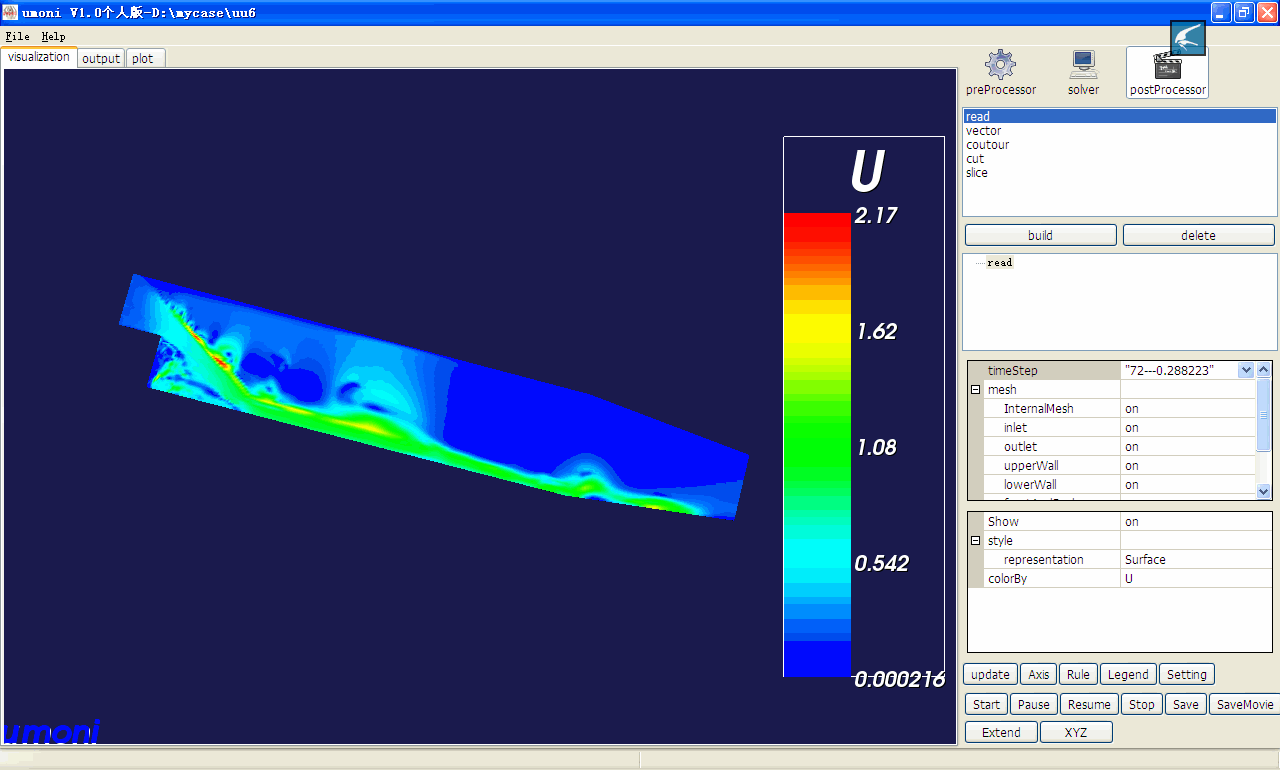Start the animation playback

[x=986, y=704]
